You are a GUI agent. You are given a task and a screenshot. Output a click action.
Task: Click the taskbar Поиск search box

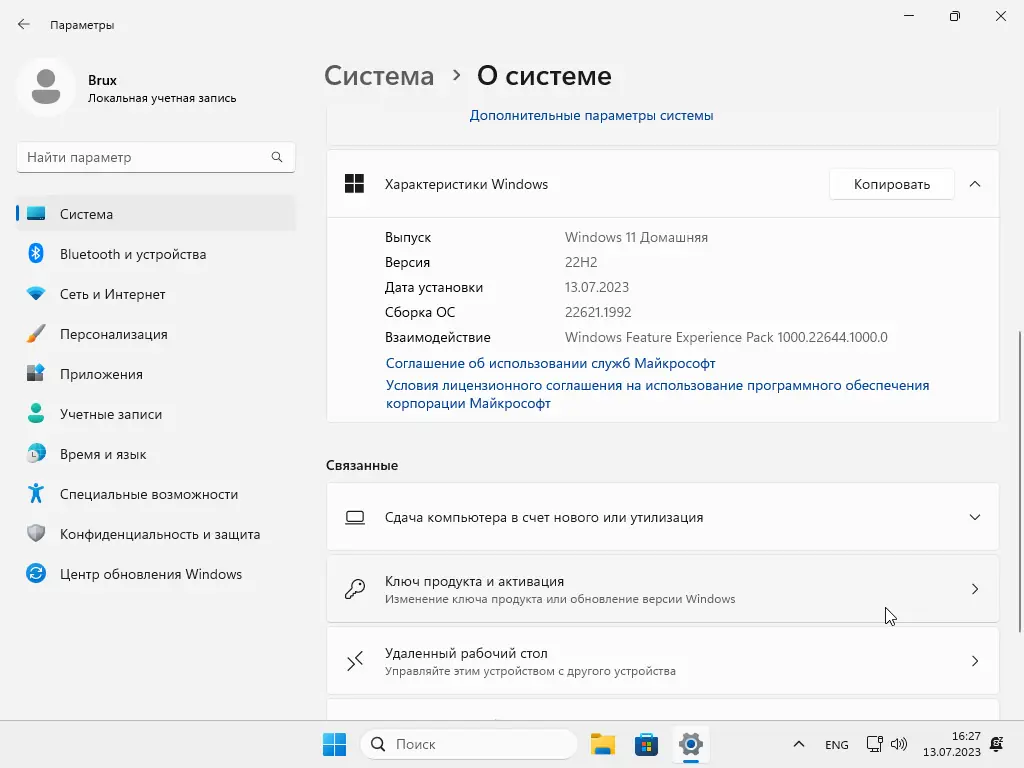coord(469,744)
